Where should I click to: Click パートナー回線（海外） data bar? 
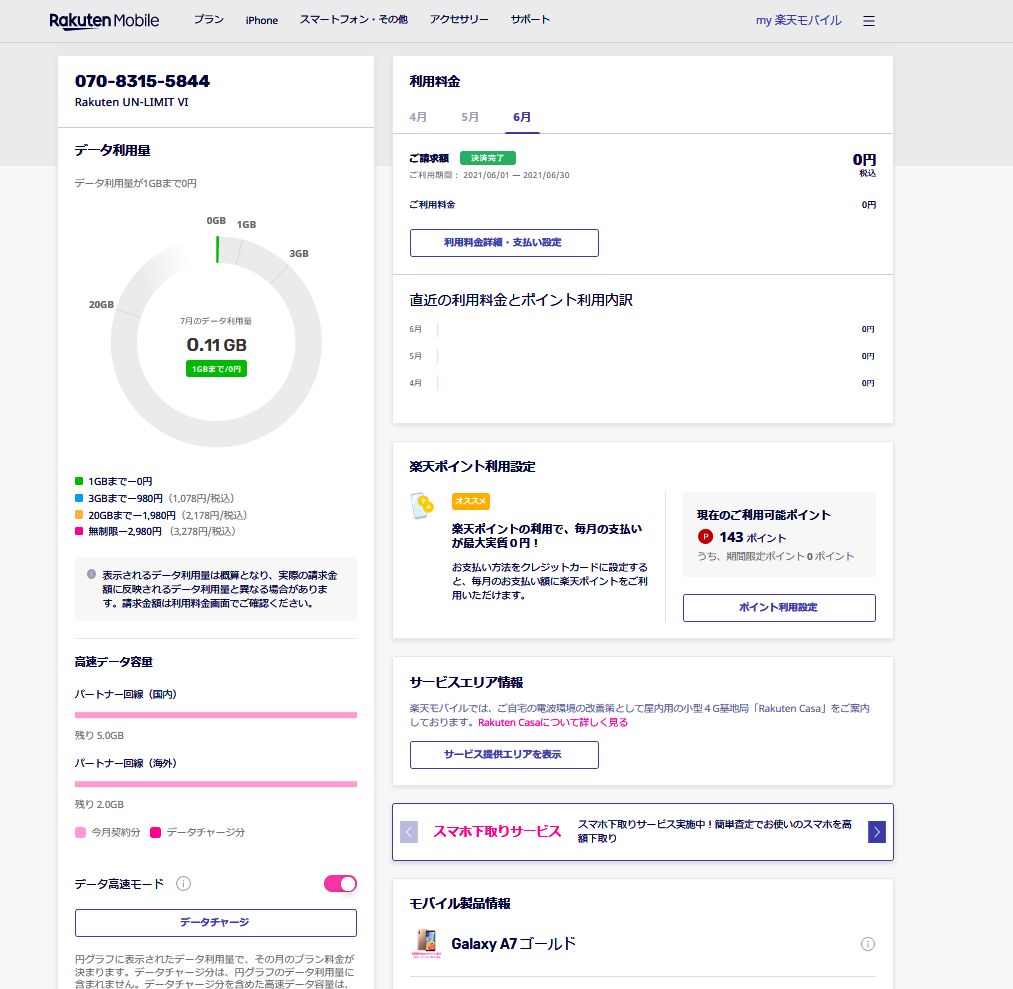tap(216, 784)
